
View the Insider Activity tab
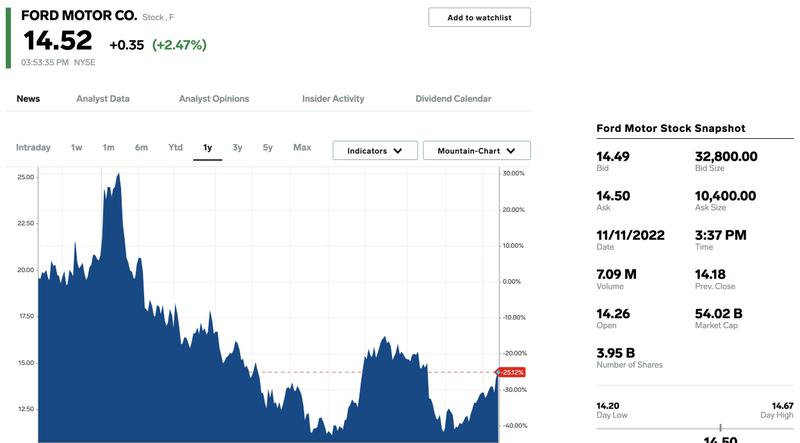tap(333, 99)
